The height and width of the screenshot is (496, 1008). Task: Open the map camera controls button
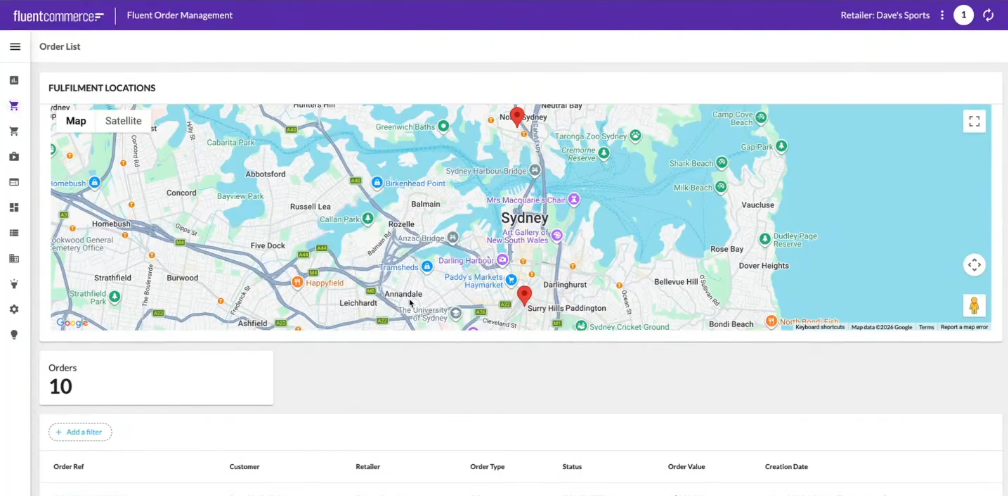(x=974, y=265)
